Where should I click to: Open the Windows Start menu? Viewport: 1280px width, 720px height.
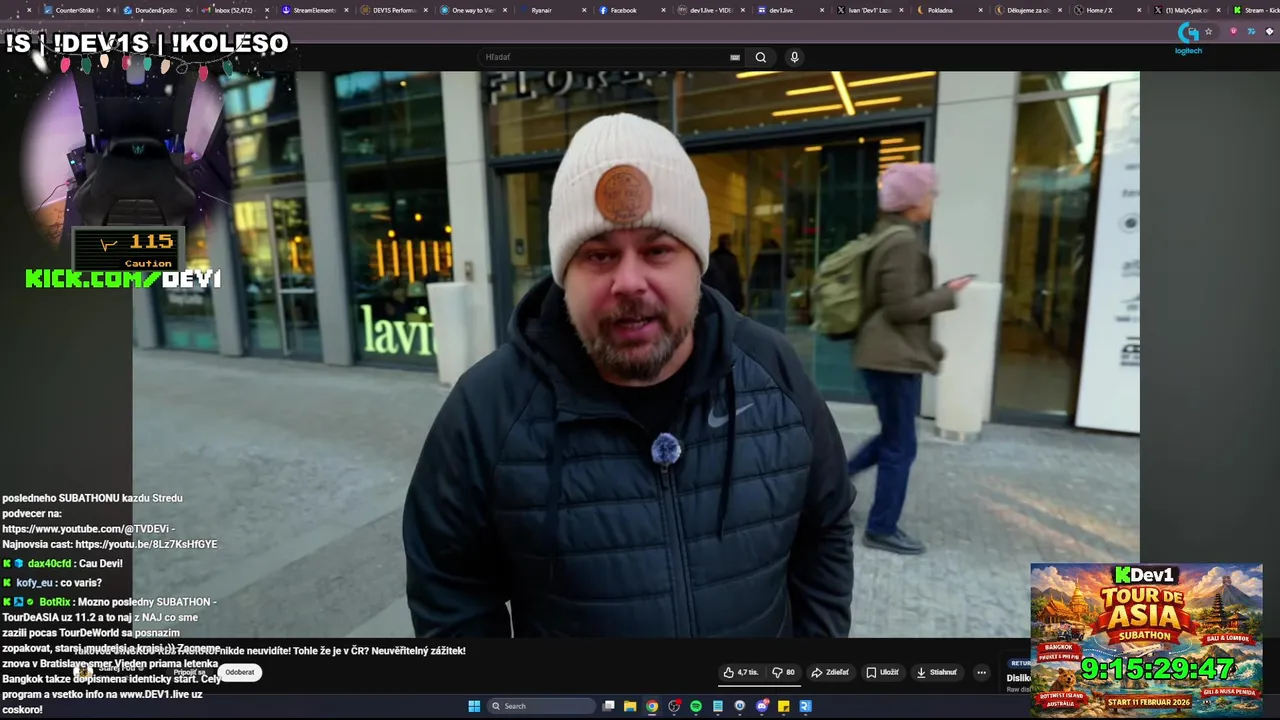pos(474,706)
